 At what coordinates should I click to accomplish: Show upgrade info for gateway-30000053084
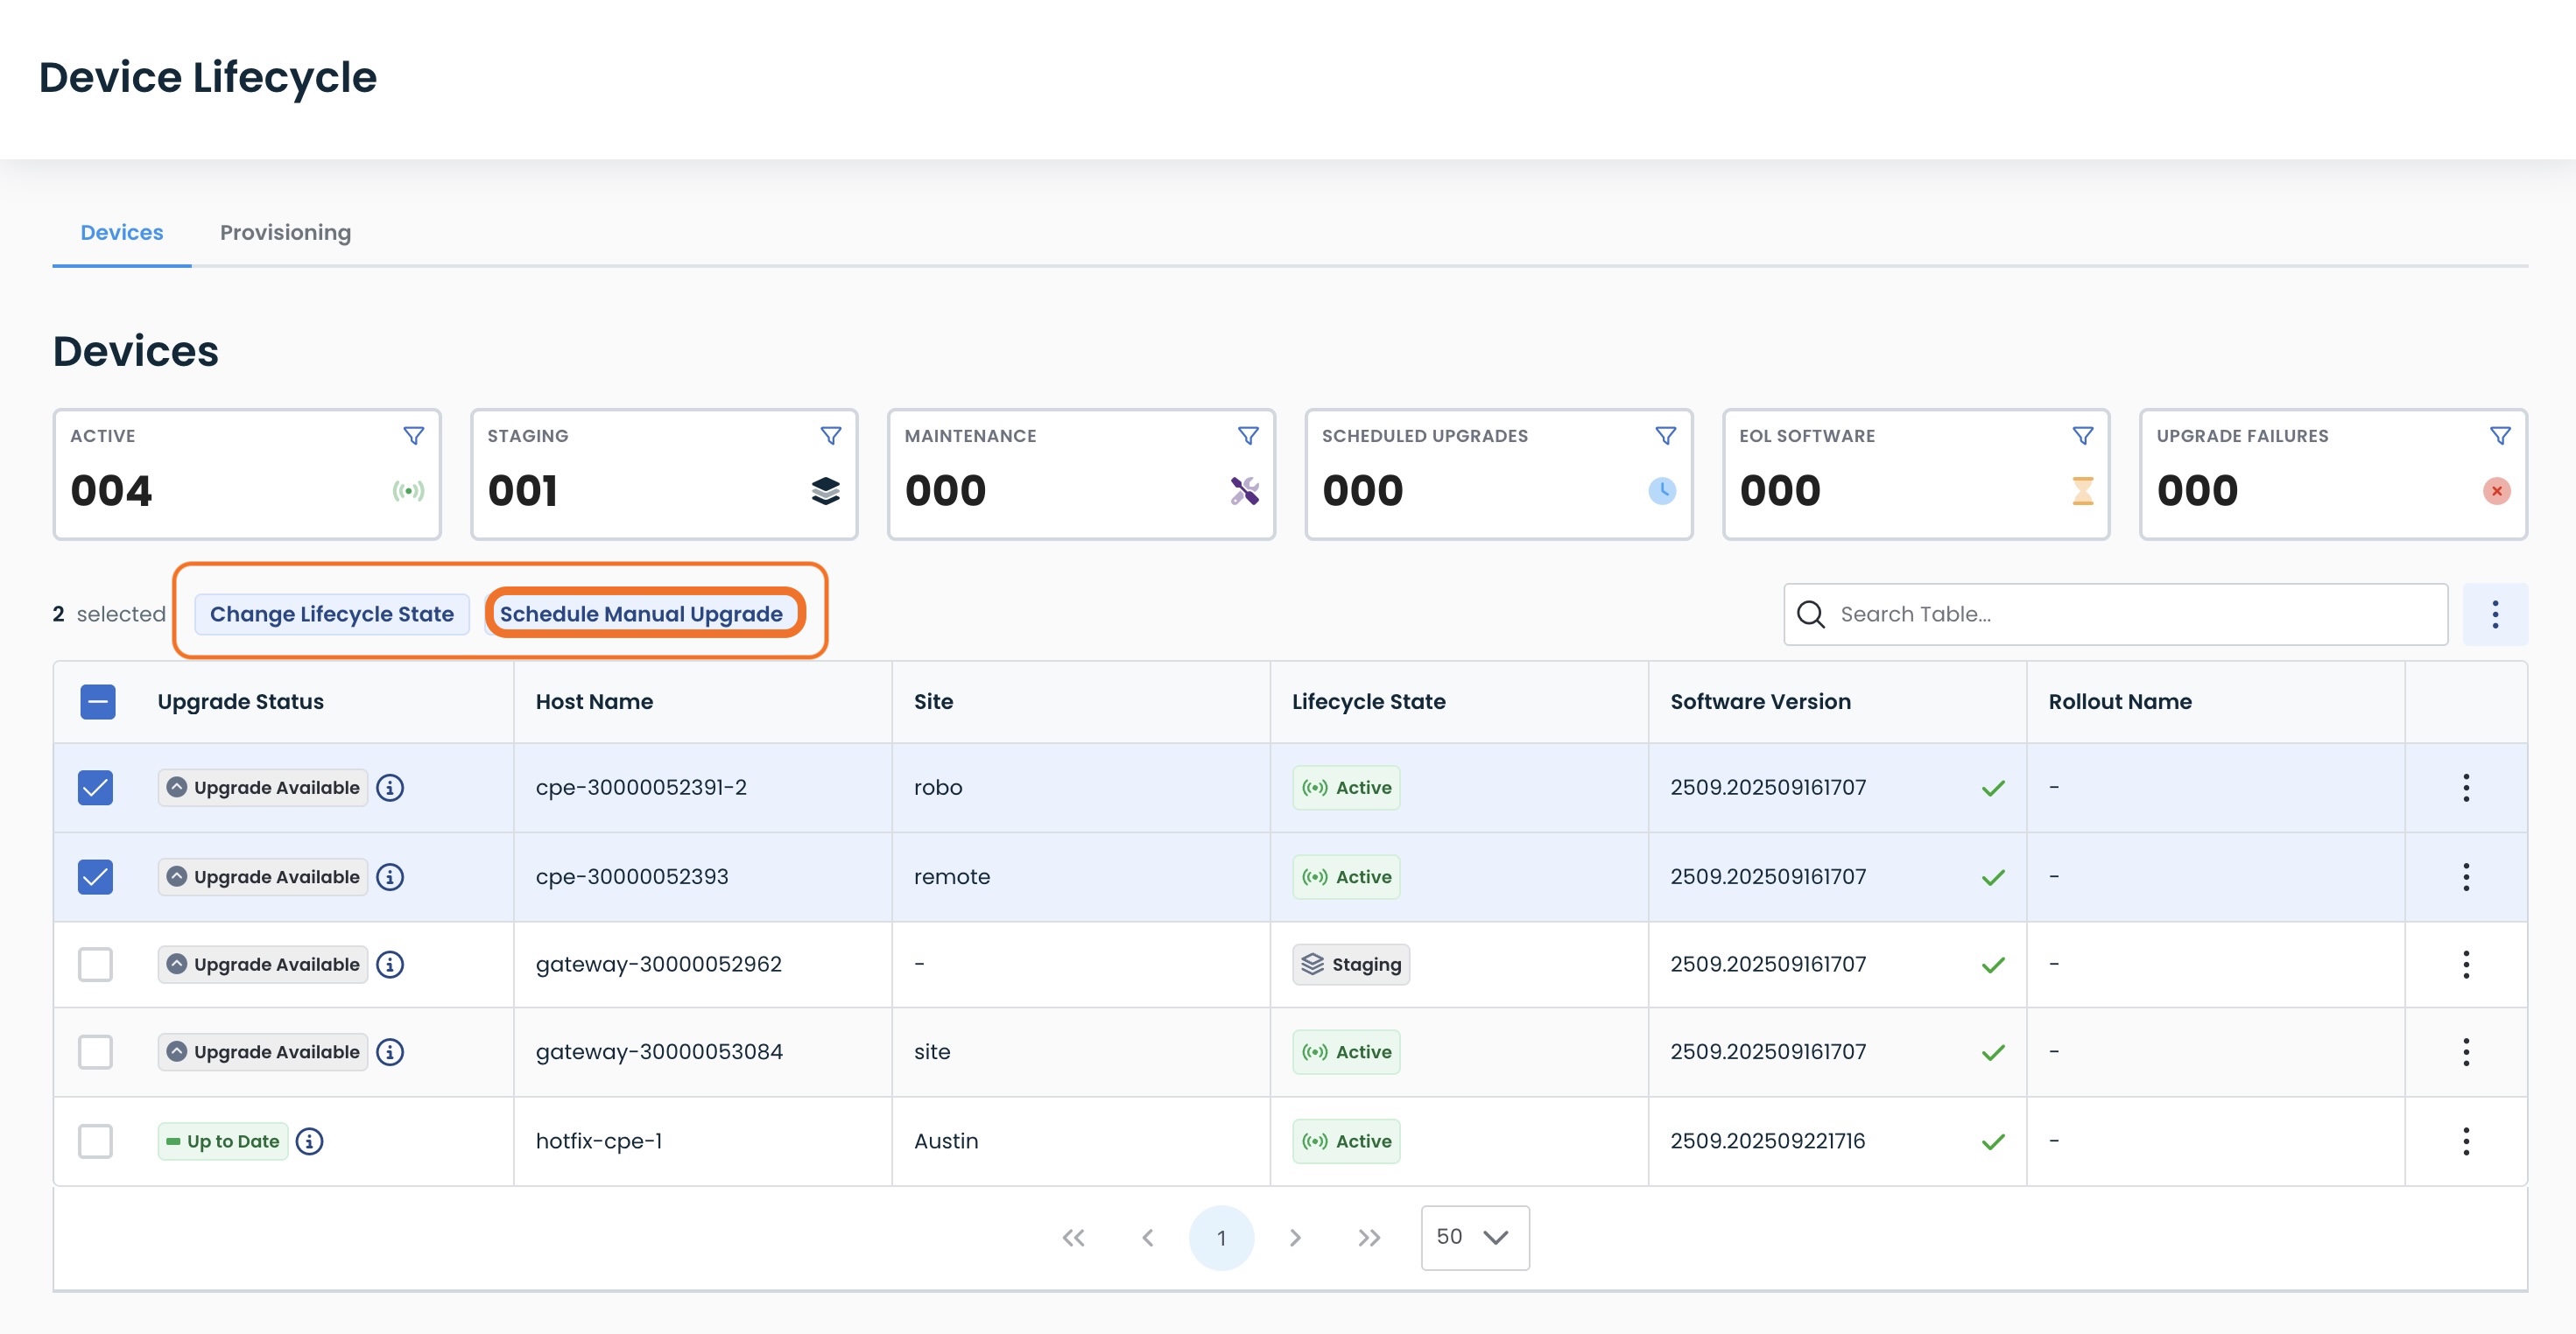(x=390, y=1052)
